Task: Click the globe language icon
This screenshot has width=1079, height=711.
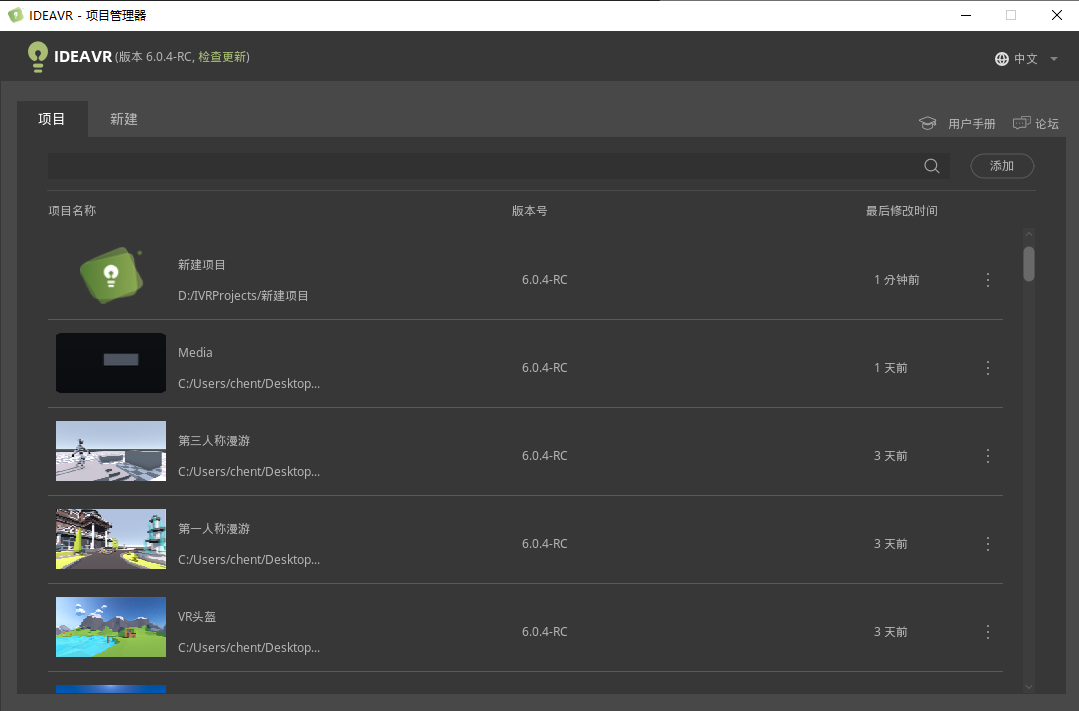Action: pos(1002,59)
